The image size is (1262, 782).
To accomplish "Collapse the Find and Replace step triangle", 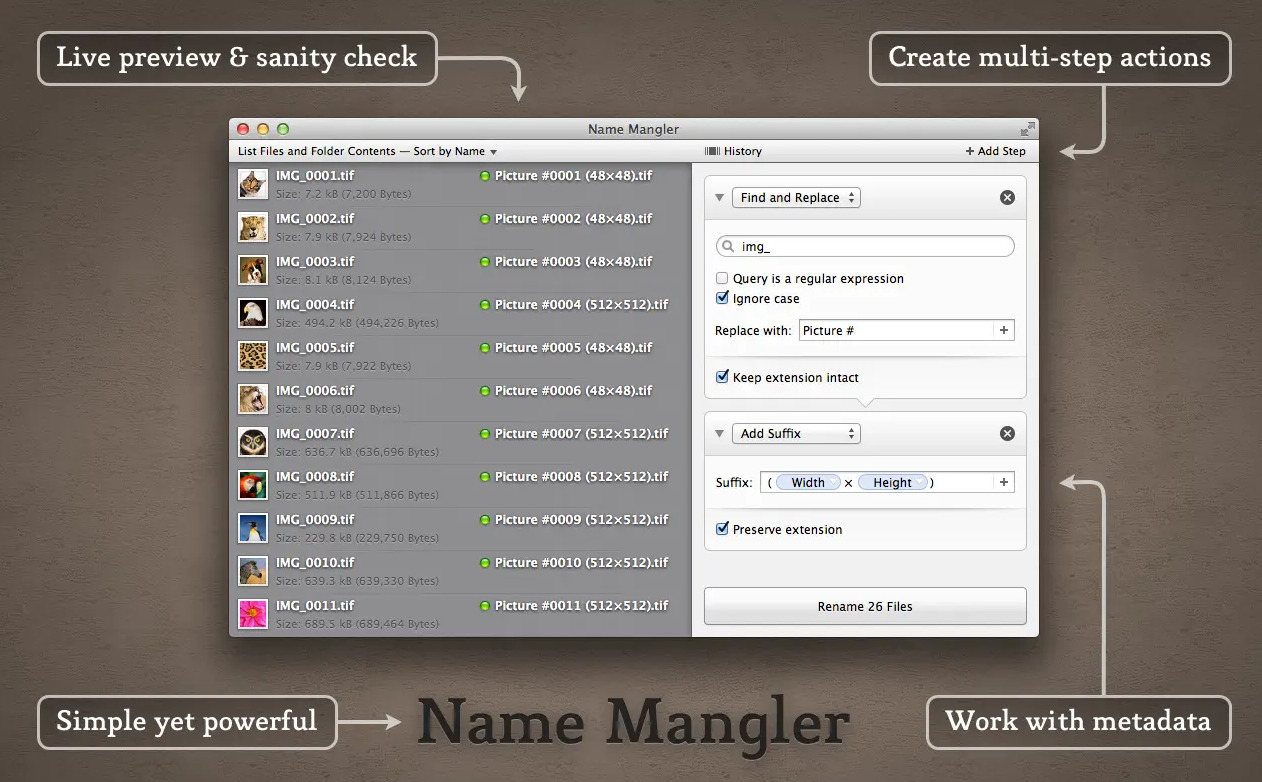I will point(719,198).
